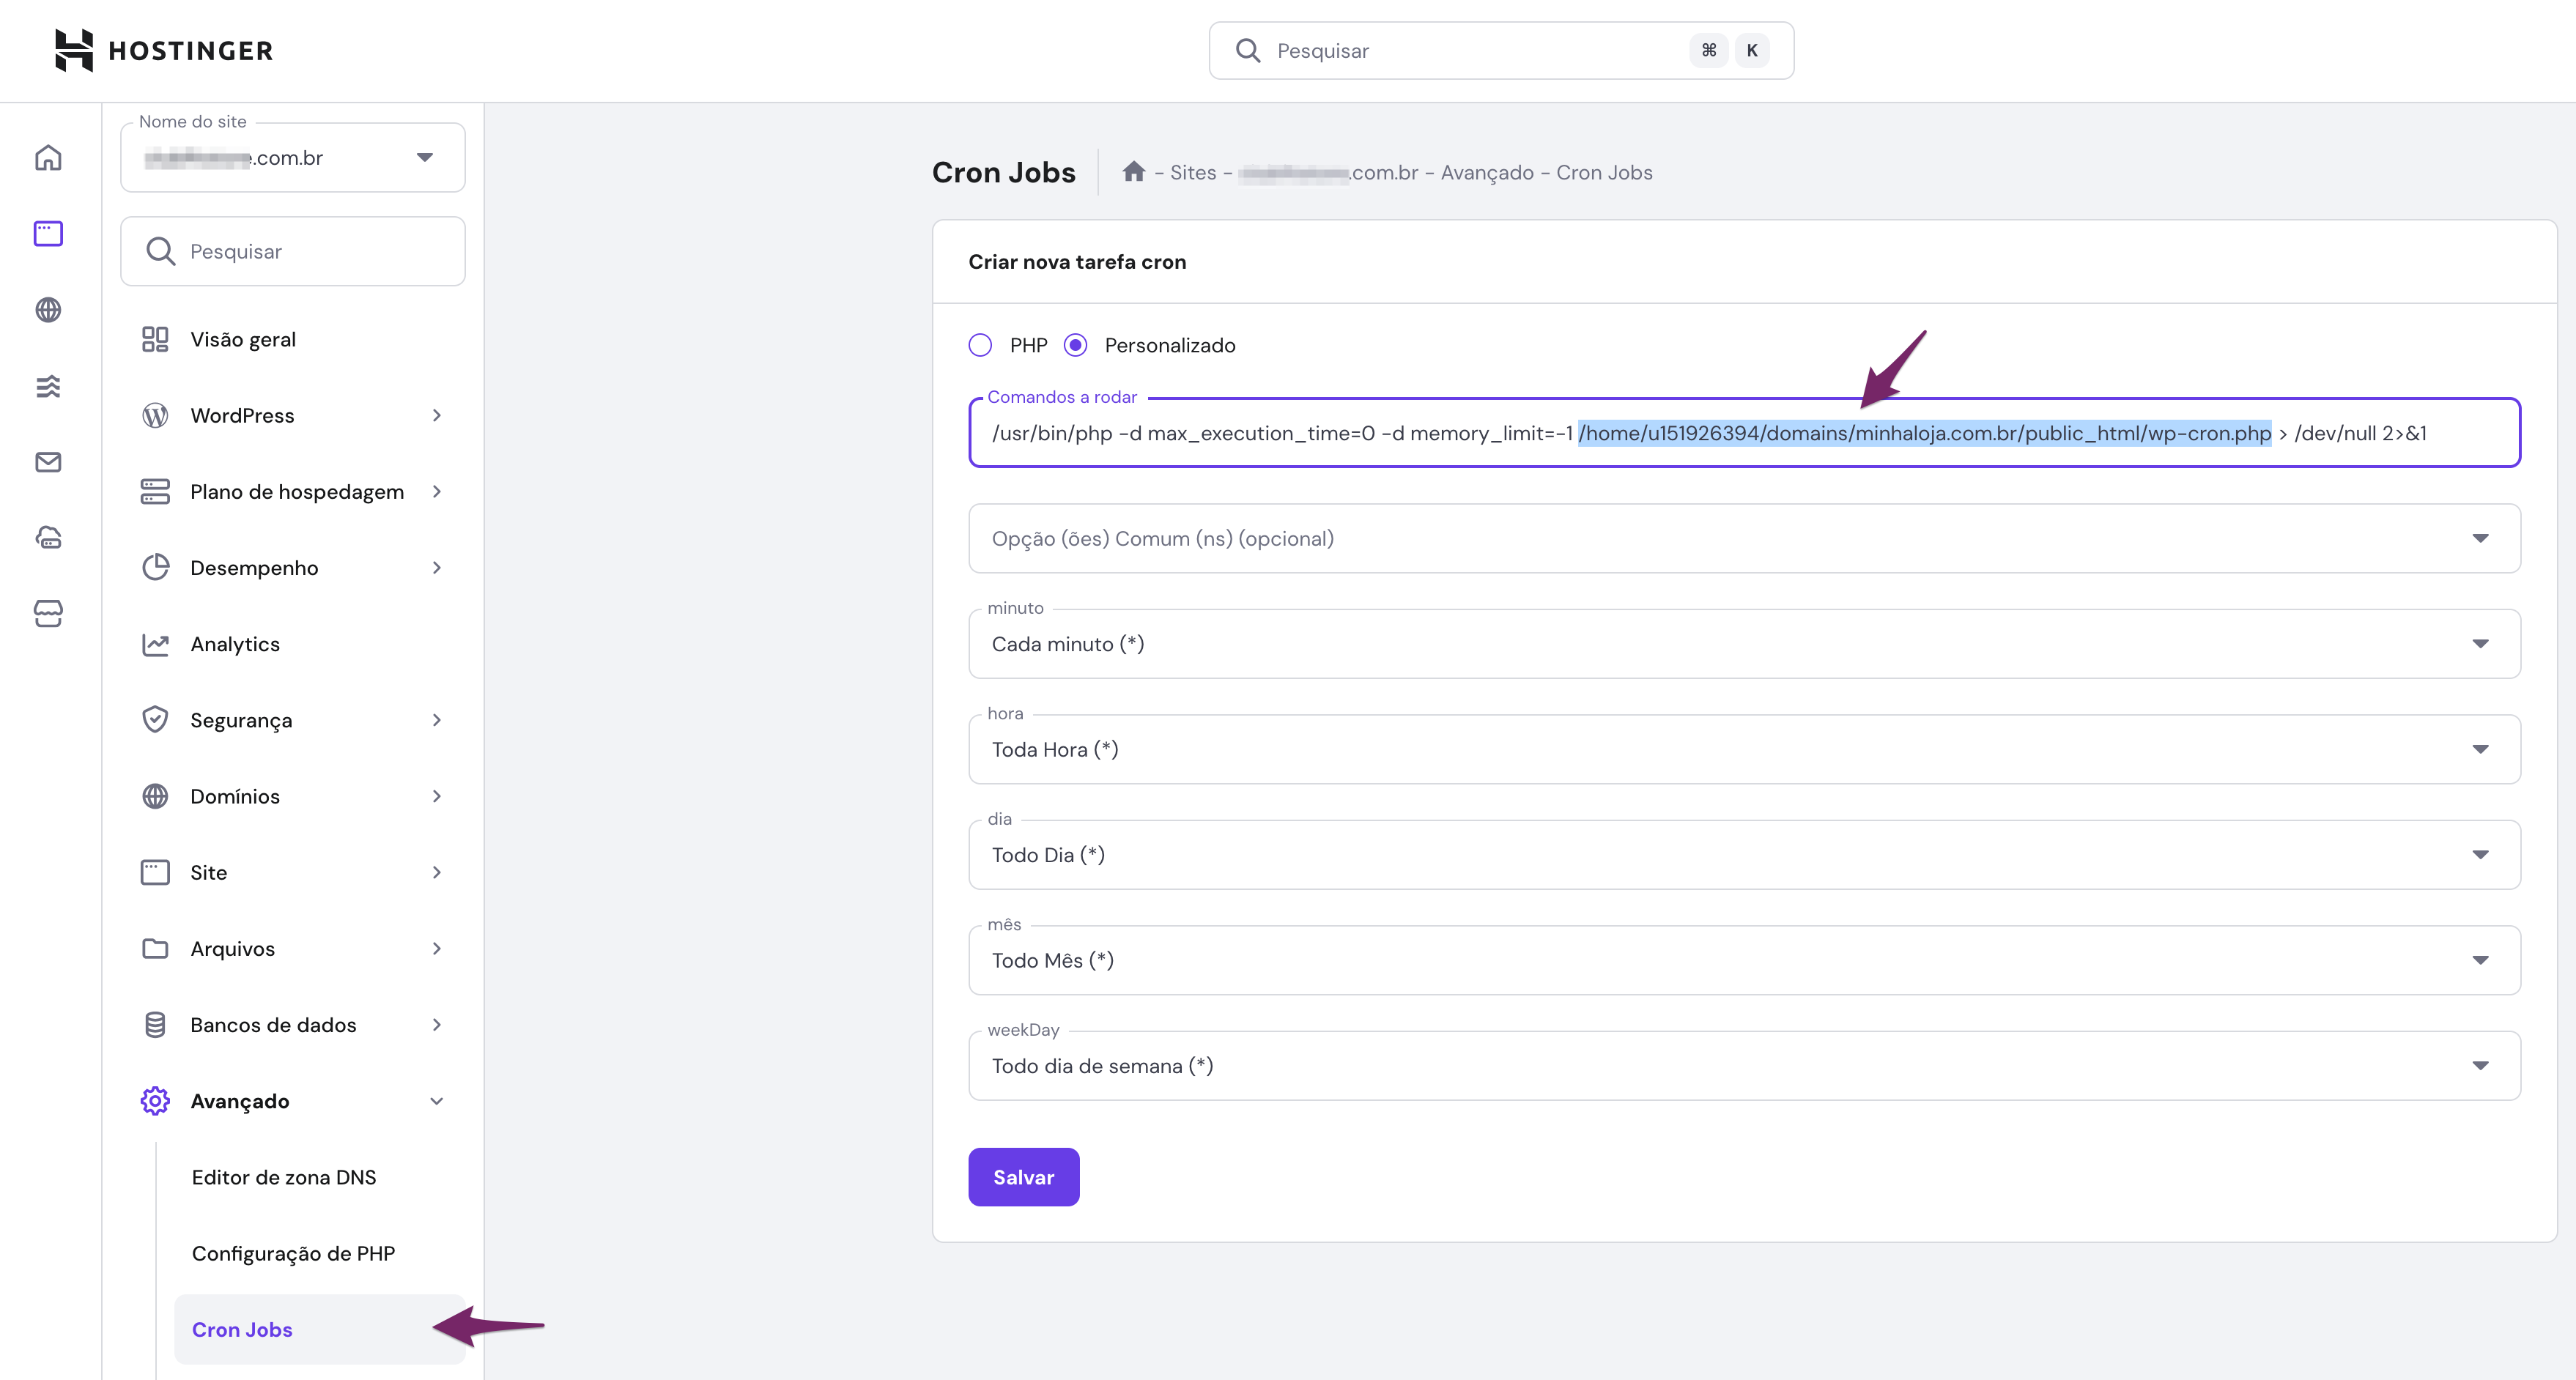Click the ⌘ shortcut key badge
The width and height of the screenshot is (2576, 1380).
tap(1709, 51)
